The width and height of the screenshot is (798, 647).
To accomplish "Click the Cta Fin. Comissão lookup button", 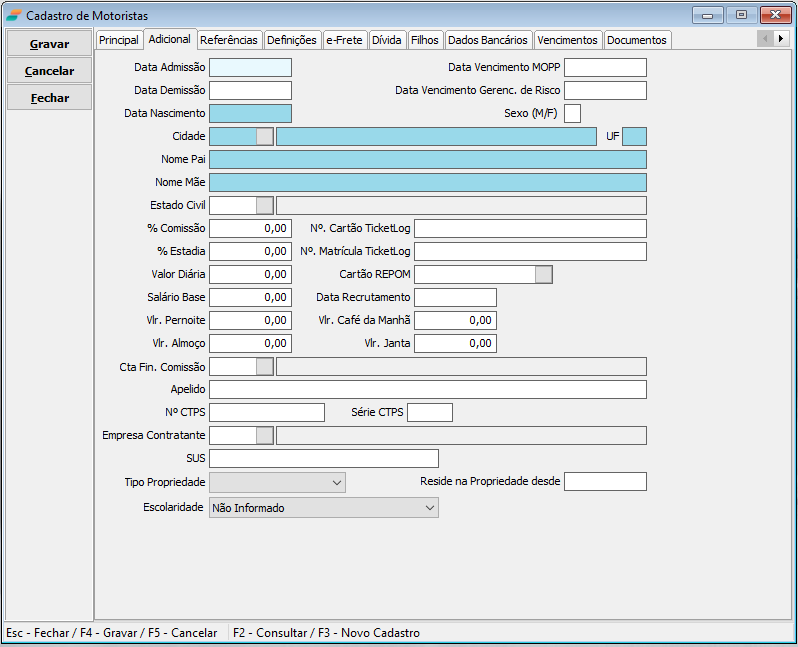I will tap(264, 367).
